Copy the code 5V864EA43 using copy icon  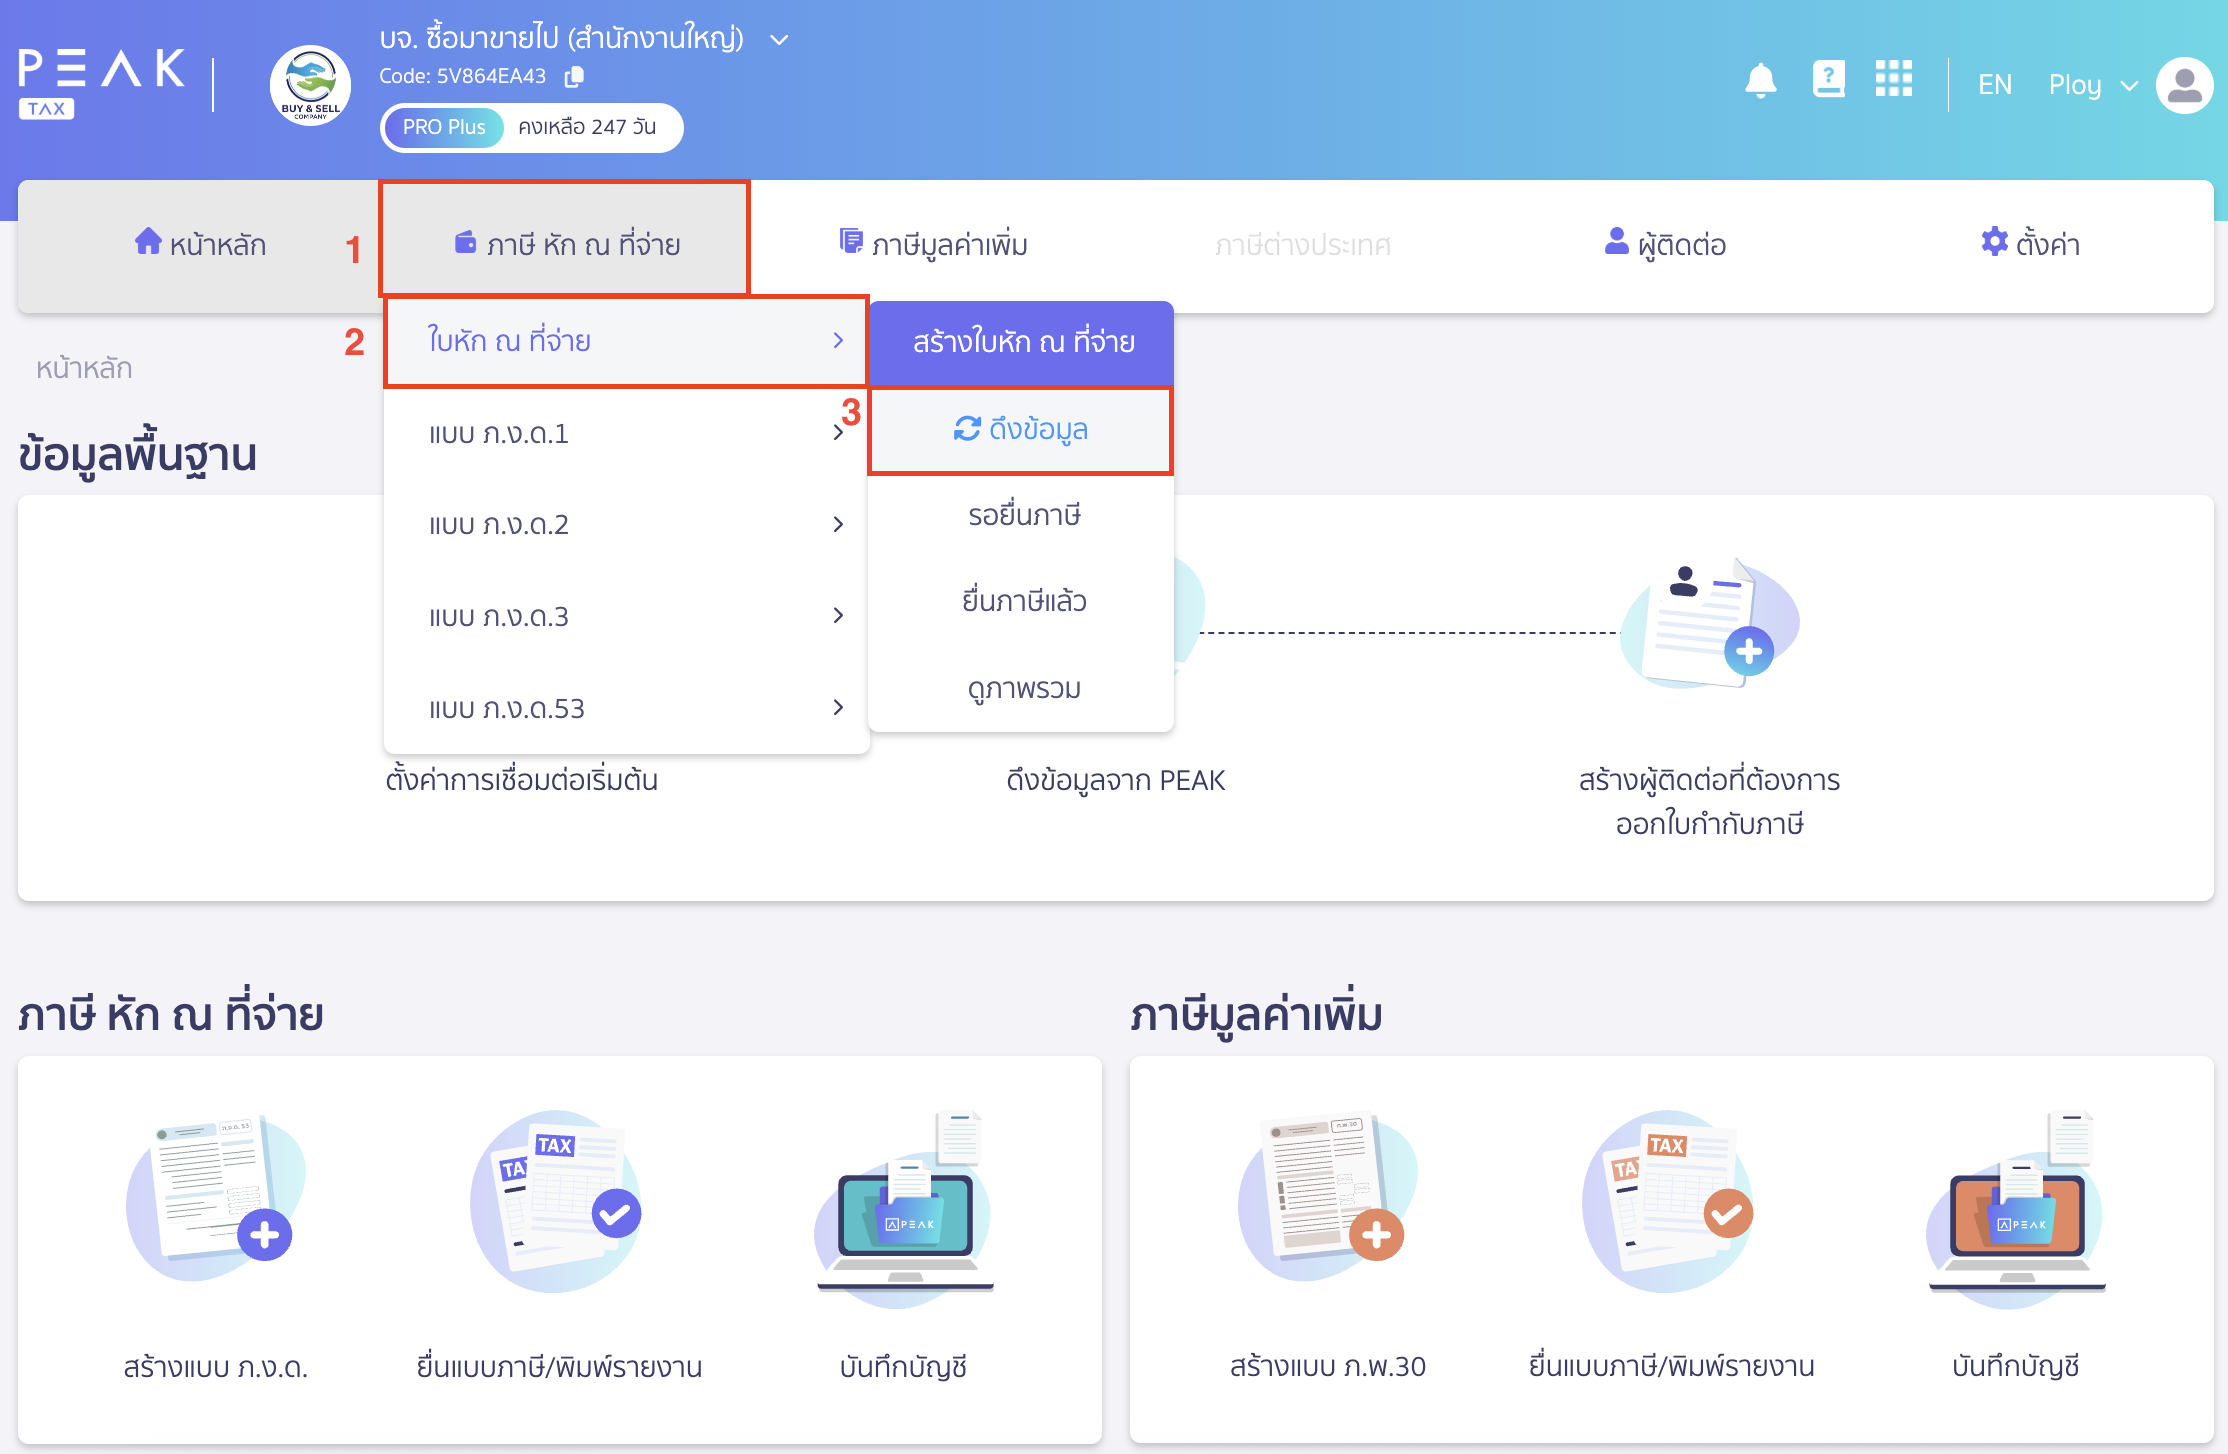574,77
